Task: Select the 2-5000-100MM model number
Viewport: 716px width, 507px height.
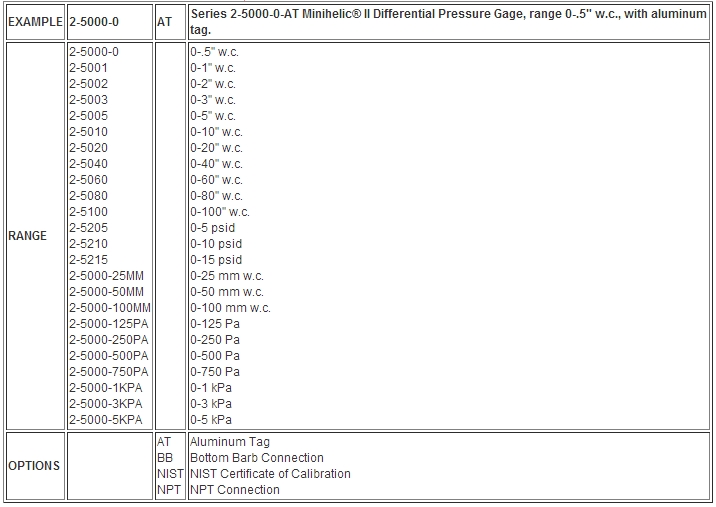Action: point(110,308)
